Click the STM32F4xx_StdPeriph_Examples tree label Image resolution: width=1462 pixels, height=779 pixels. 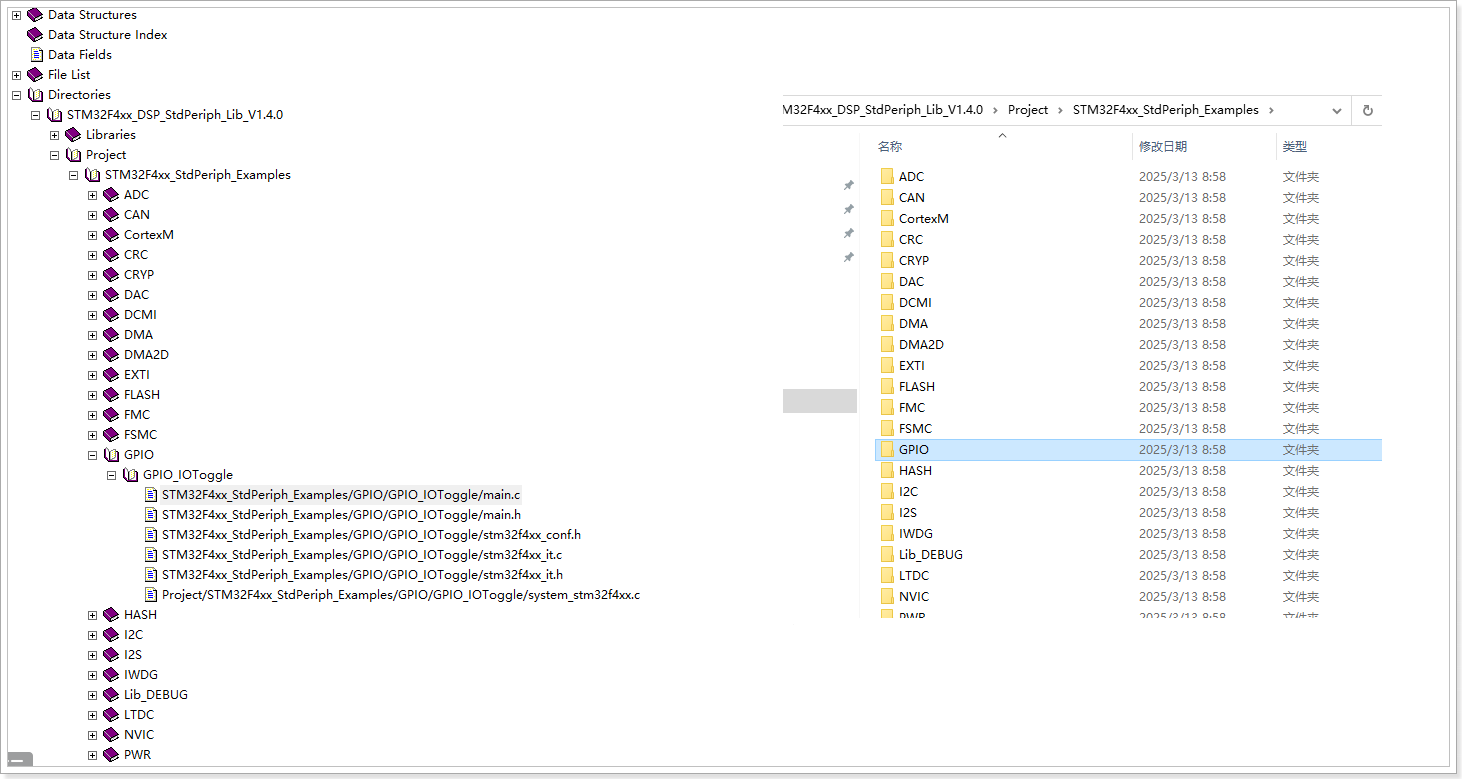coord(198,175)
